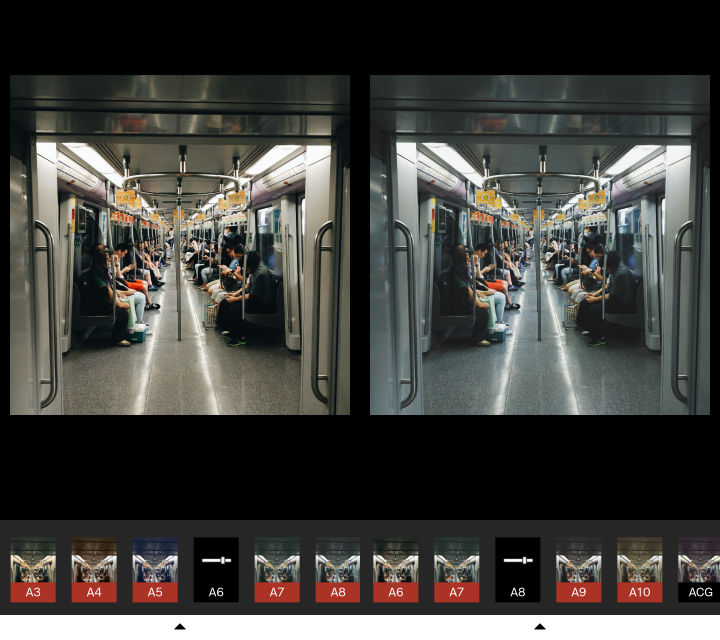
Task: Expand the right panel's bottom up-arrow
Action: point(540,627)
